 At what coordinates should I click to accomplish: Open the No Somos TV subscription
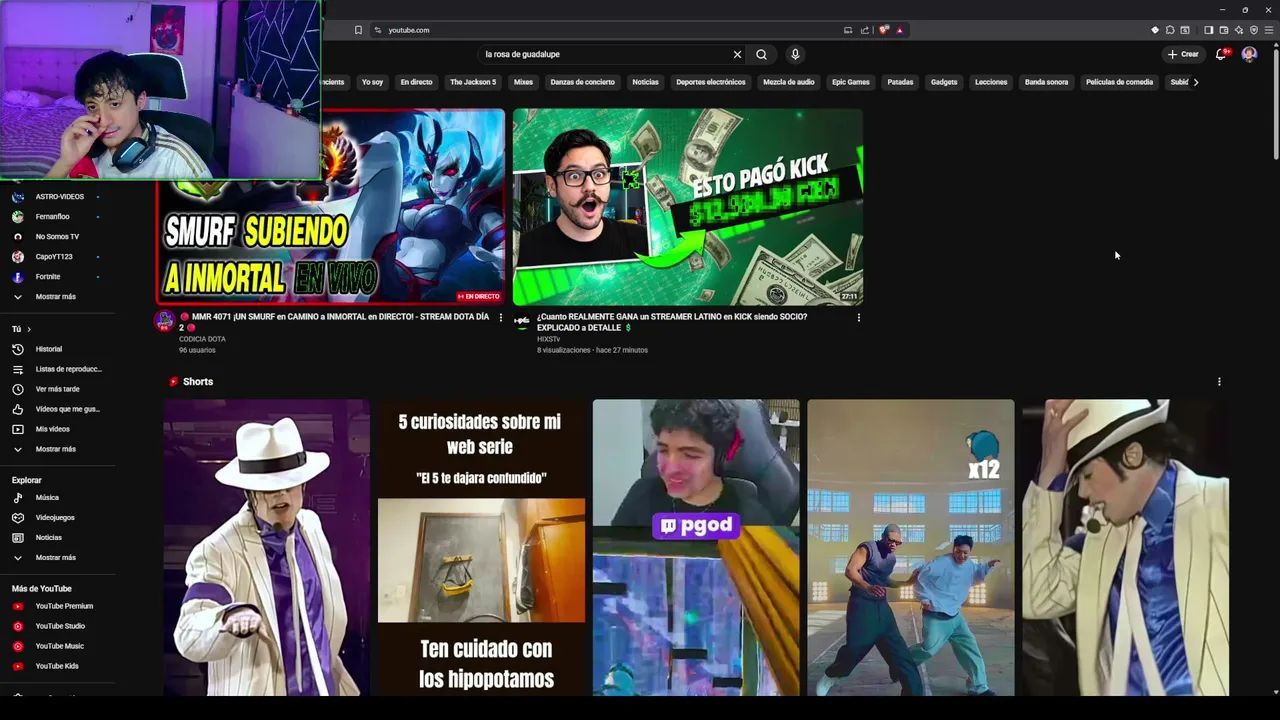57,237
